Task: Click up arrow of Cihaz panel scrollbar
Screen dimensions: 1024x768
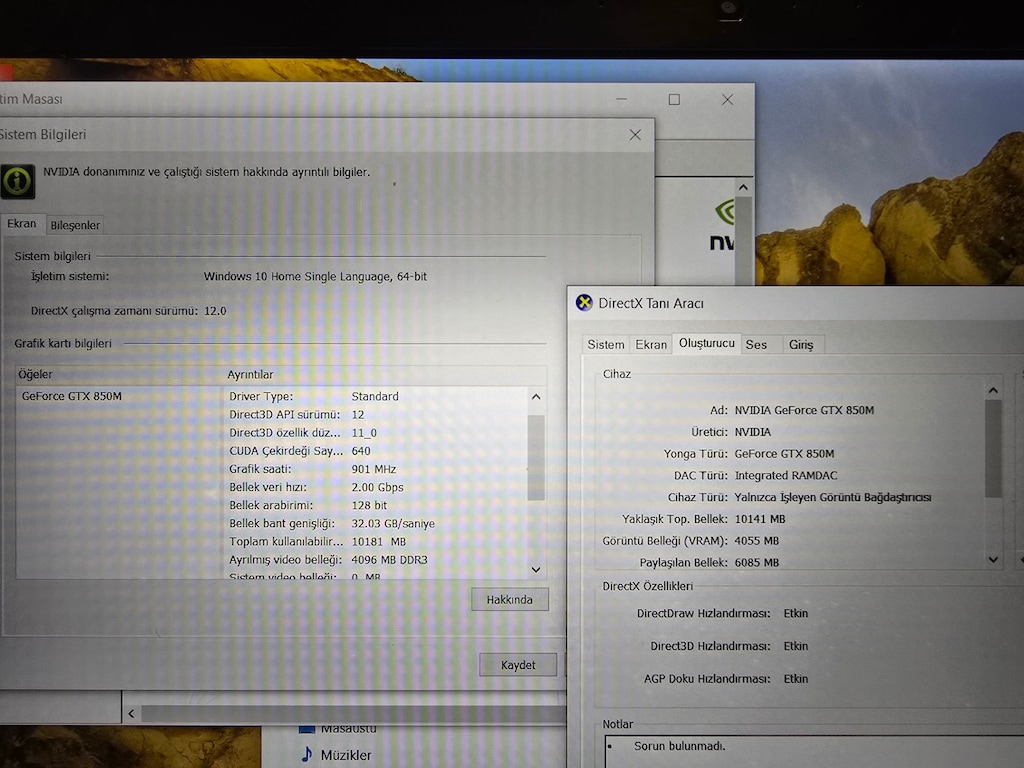Action: [x=993, y=391]
